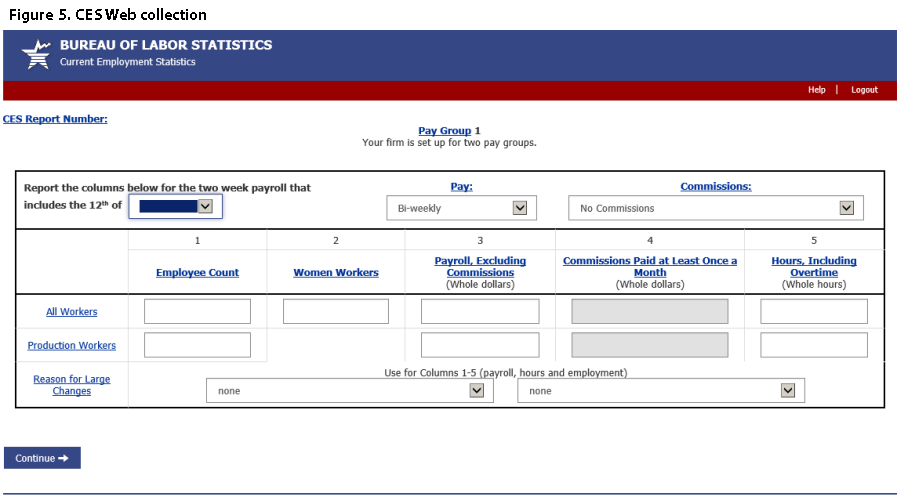This screenshot has height=496, width=900.
Task: Focus the All Workers Payroll field
Action: [x=480, y=311]
